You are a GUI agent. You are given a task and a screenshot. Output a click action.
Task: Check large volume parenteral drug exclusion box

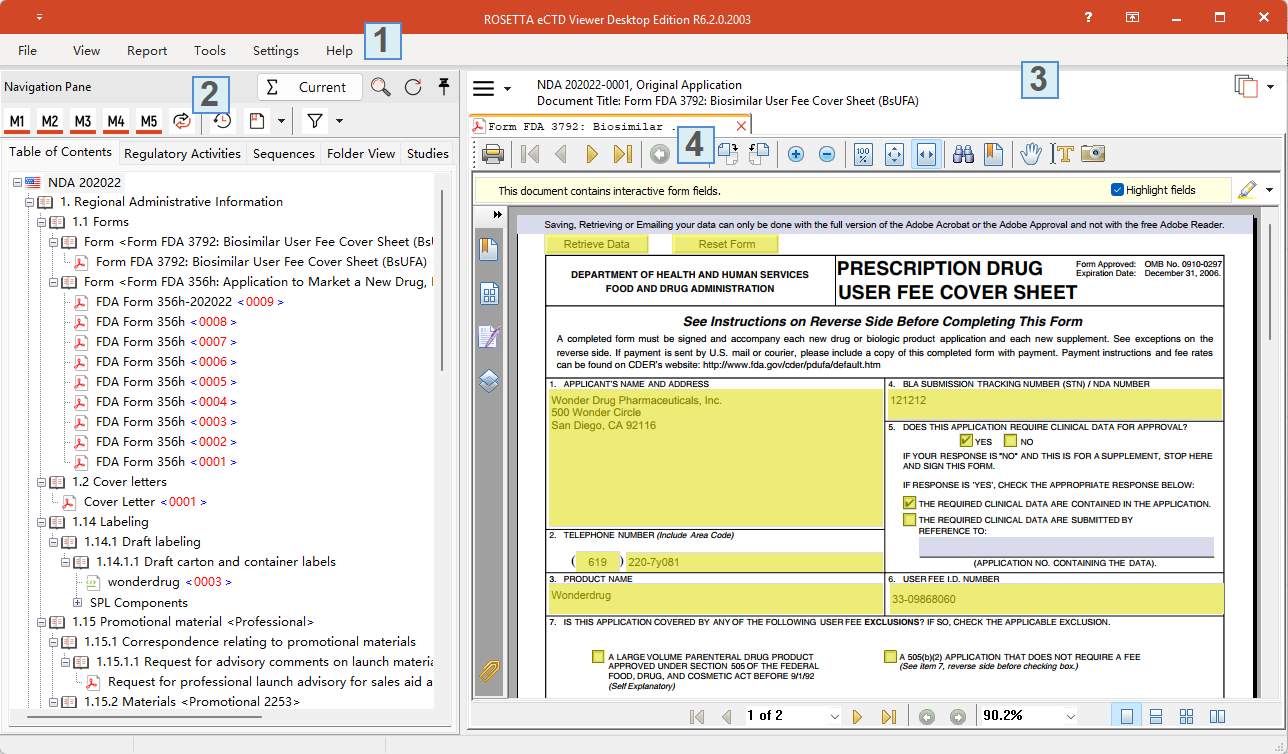598,657
